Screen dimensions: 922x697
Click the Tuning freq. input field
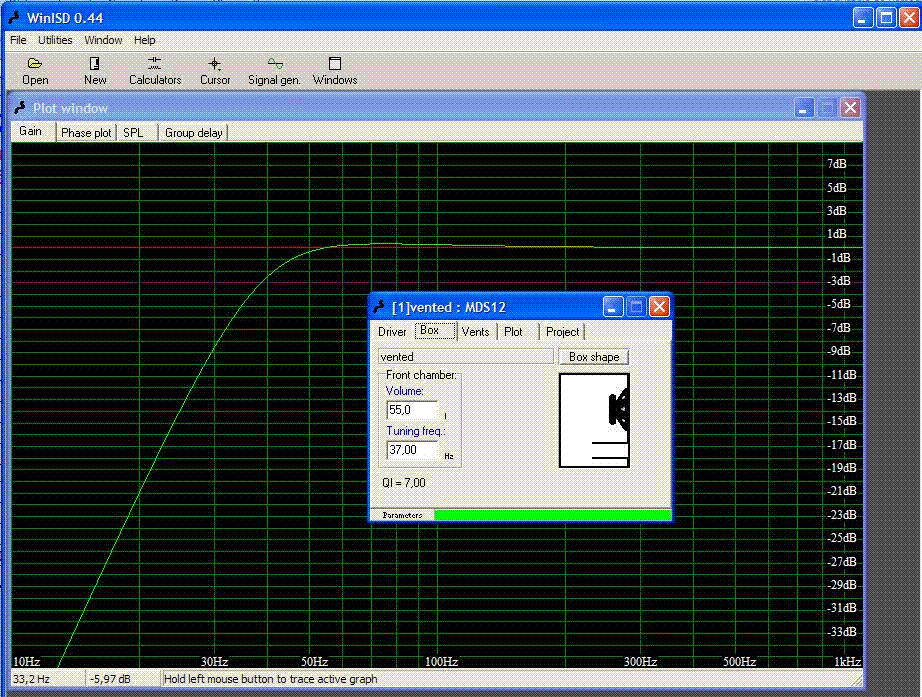click(x=412, y=450)
